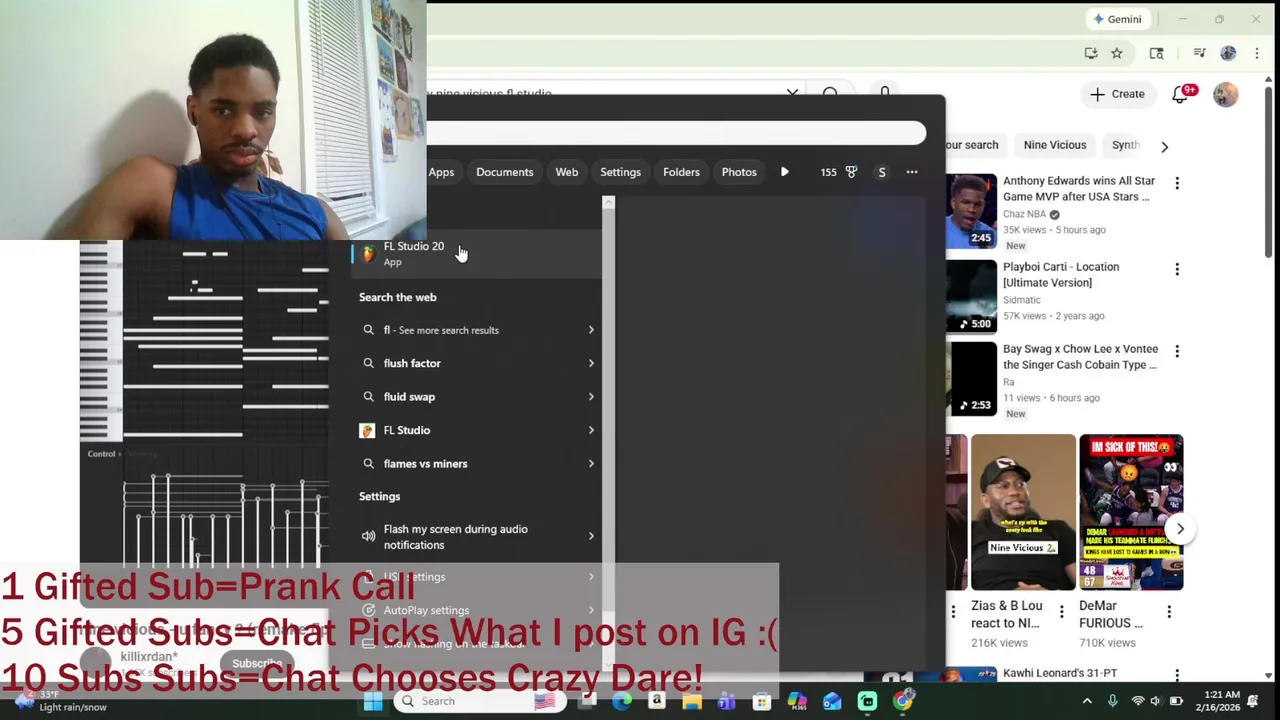Open Anthony Edwards video thumbnail
The image size is (1280, 720).
point(971,212)
